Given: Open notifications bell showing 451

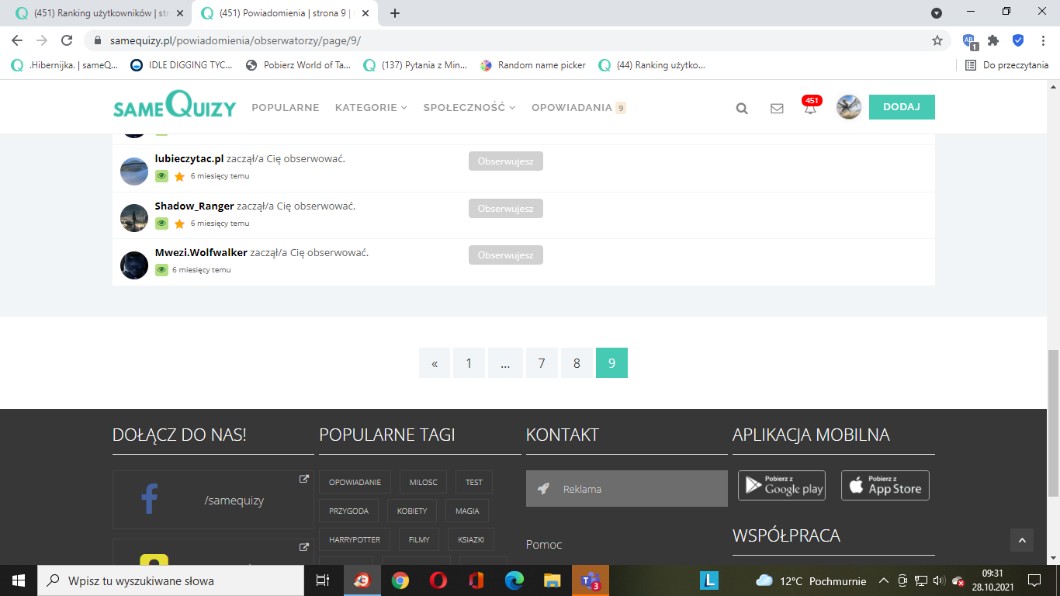Looking at the screenshot, I should [810, 107].
